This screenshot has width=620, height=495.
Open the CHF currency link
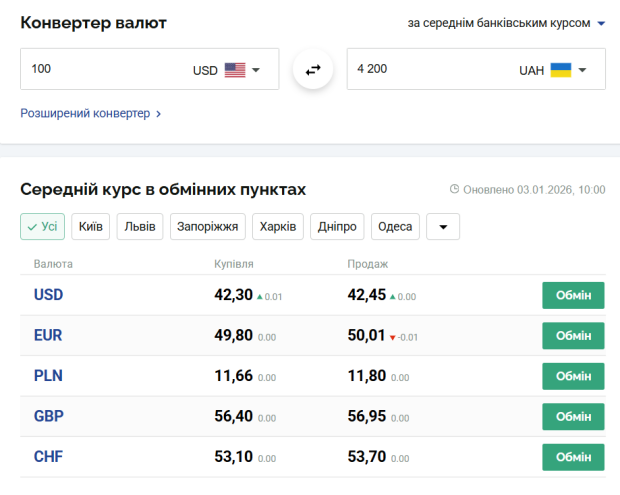tap(48, 457)
